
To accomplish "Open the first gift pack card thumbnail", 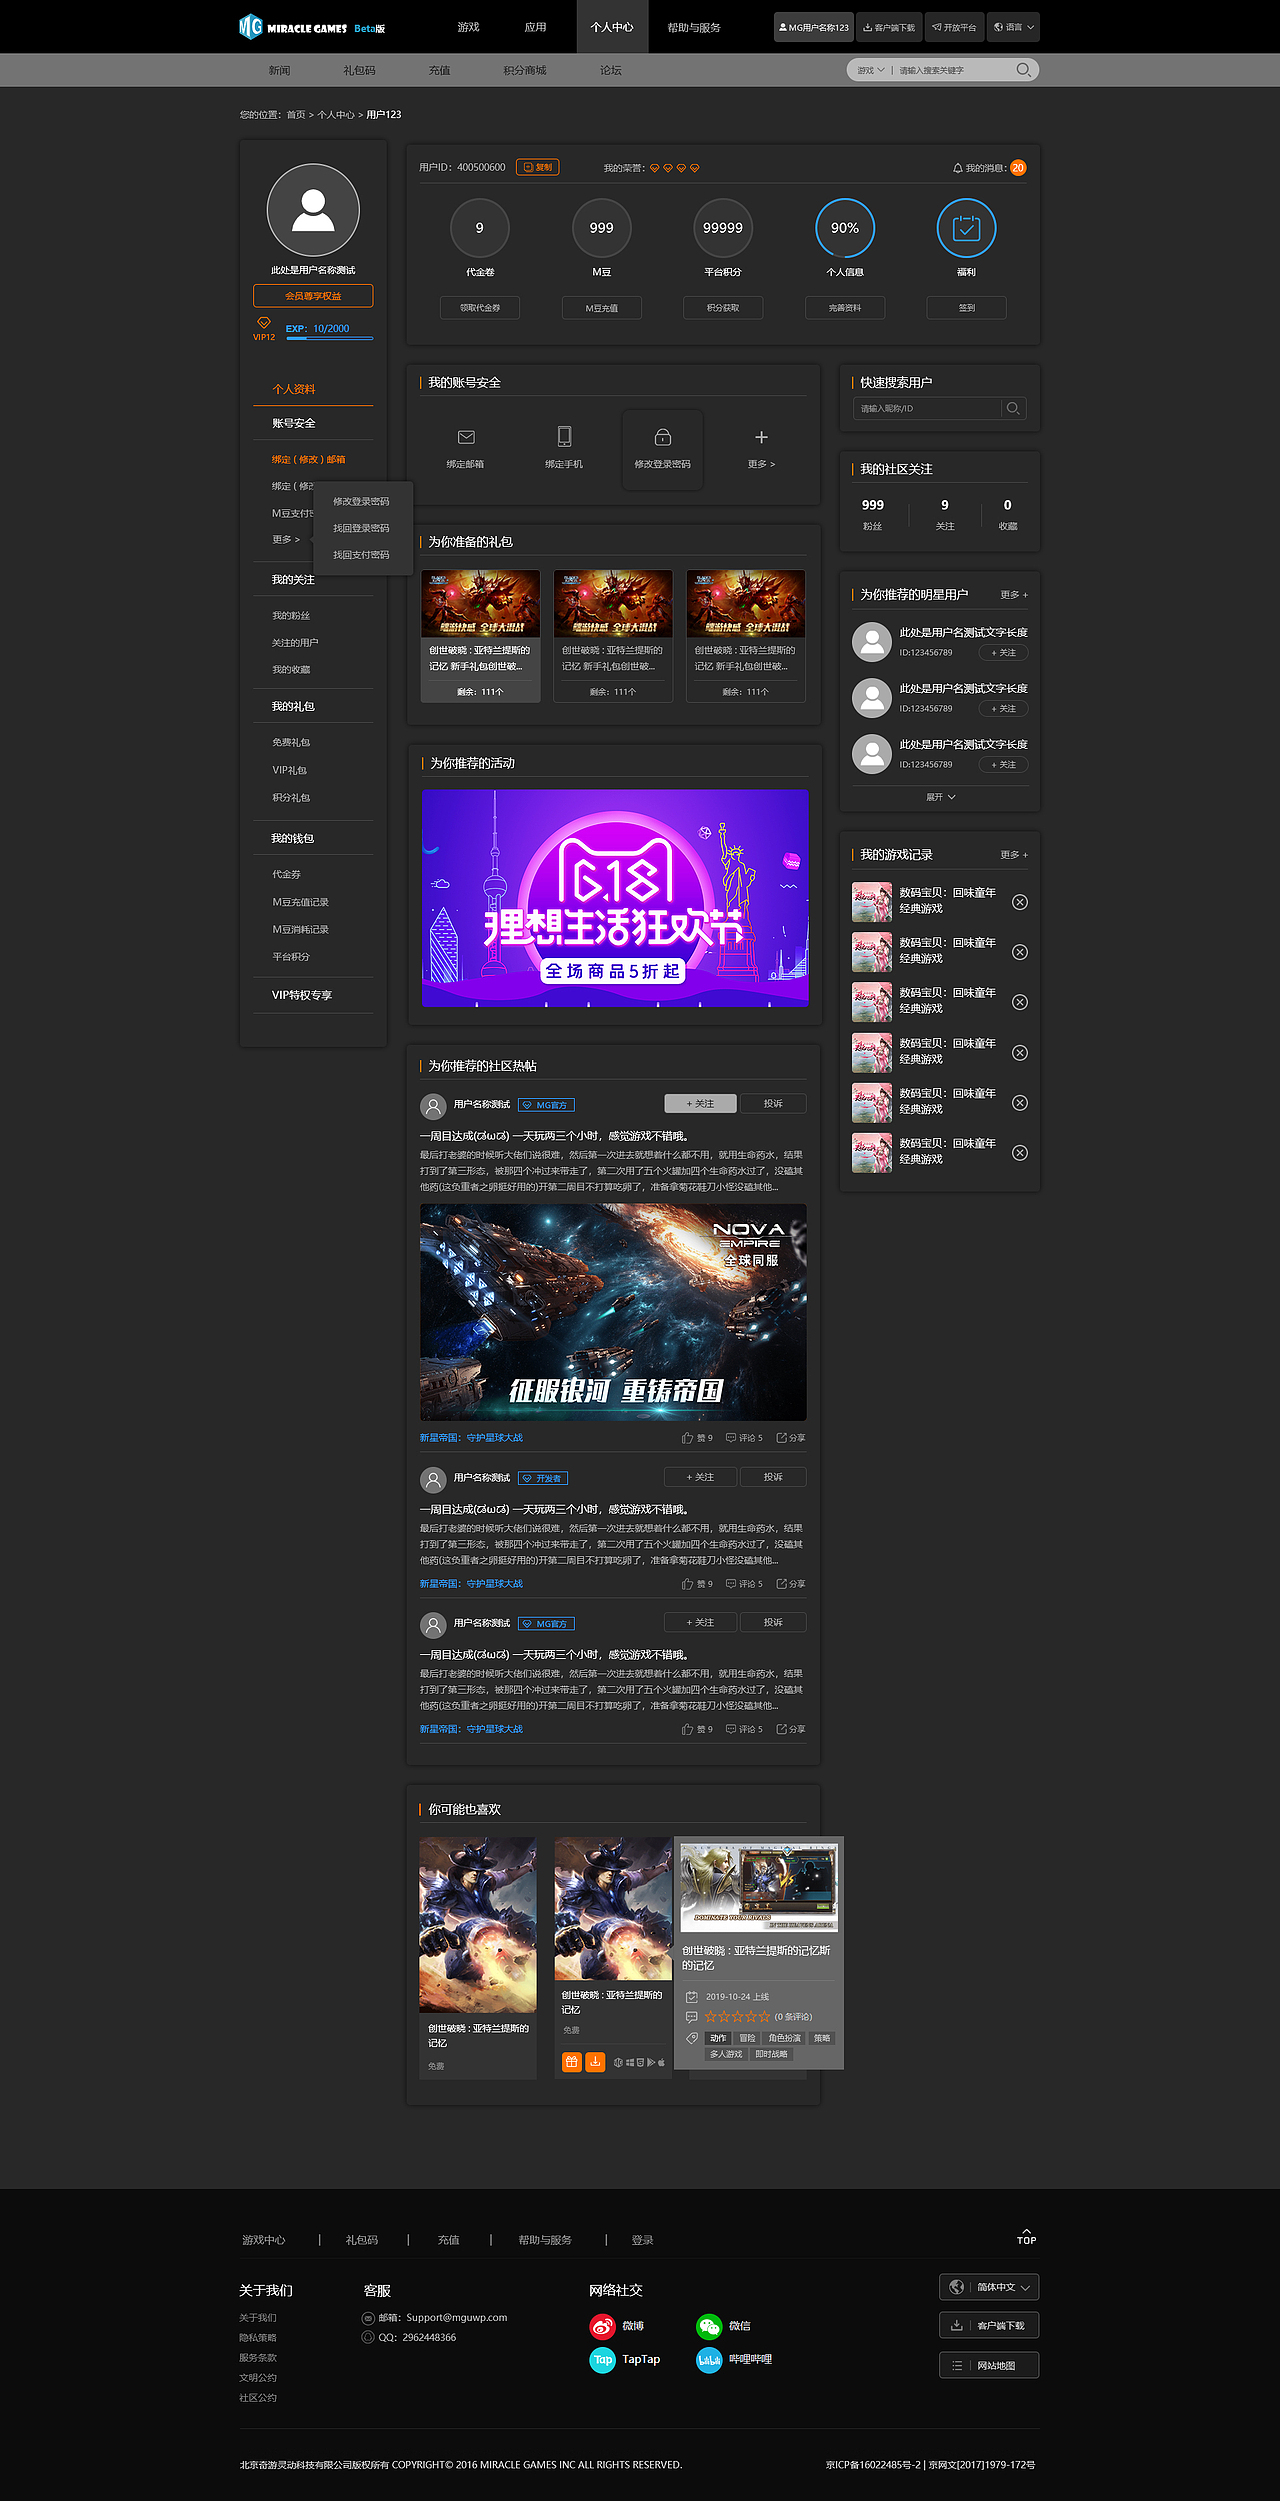I will click(480, 603).
